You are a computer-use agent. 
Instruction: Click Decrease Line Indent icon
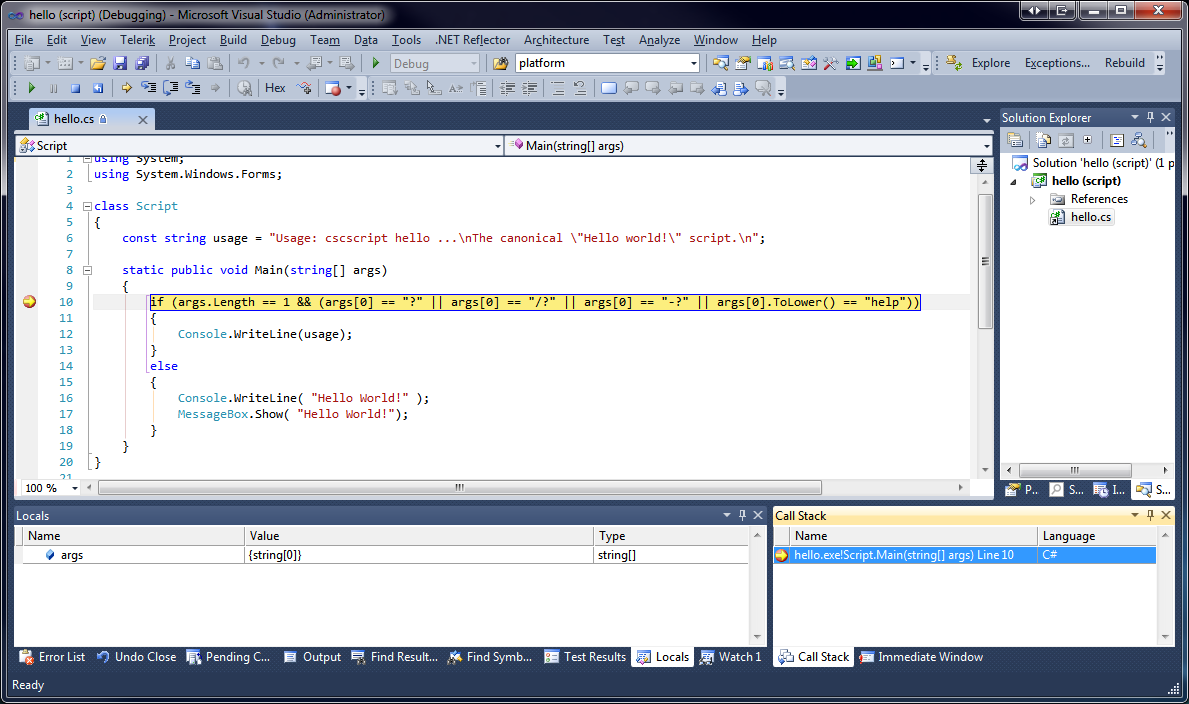[507, 88]
